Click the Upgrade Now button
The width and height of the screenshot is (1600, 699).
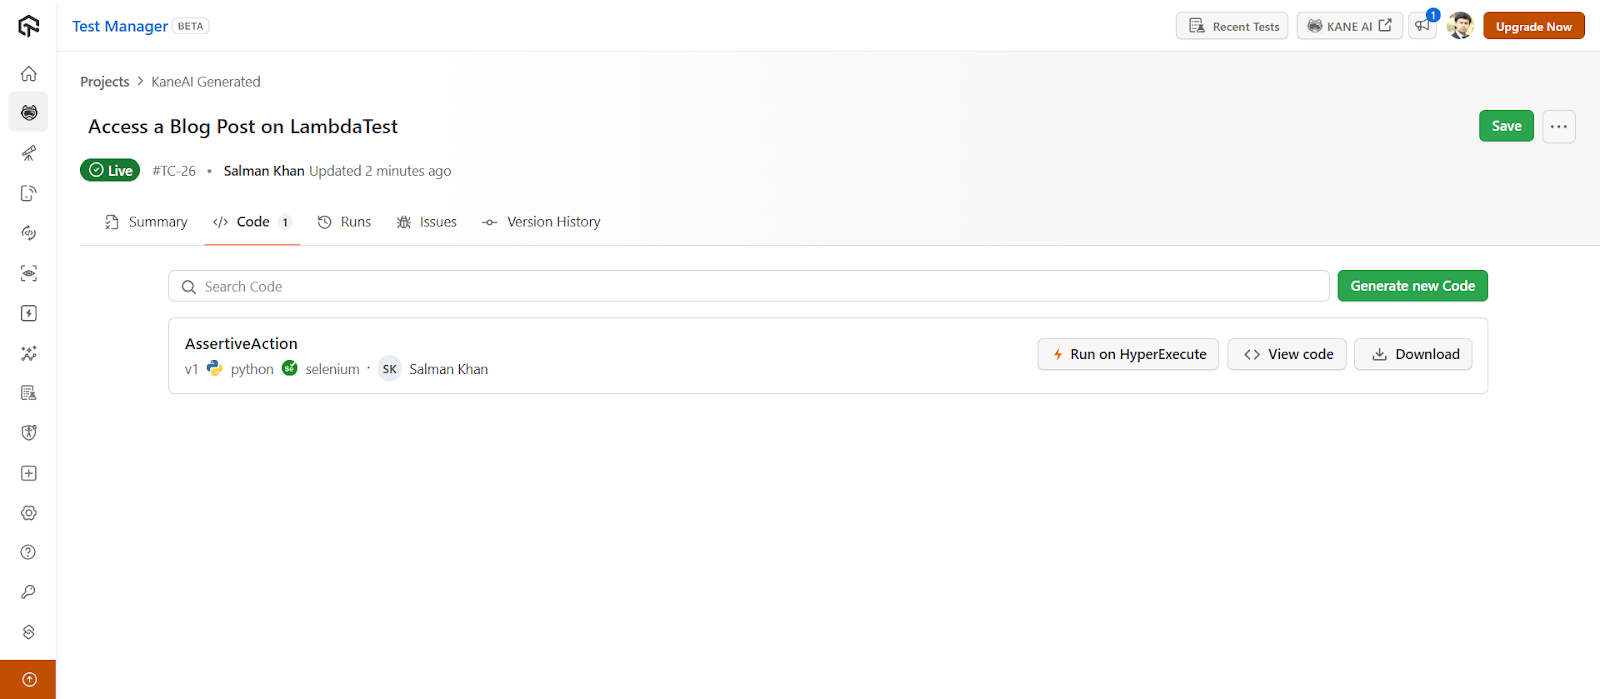point(1534,26)
